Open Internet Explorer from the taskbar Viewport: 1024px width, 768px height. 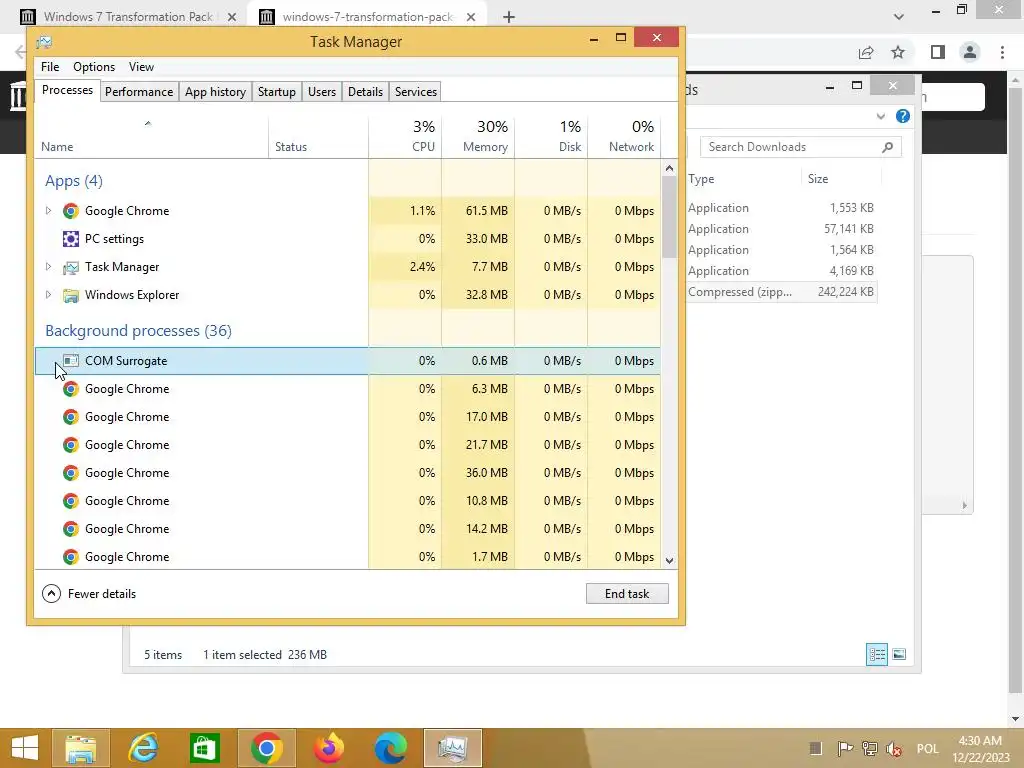pos(143,748)
